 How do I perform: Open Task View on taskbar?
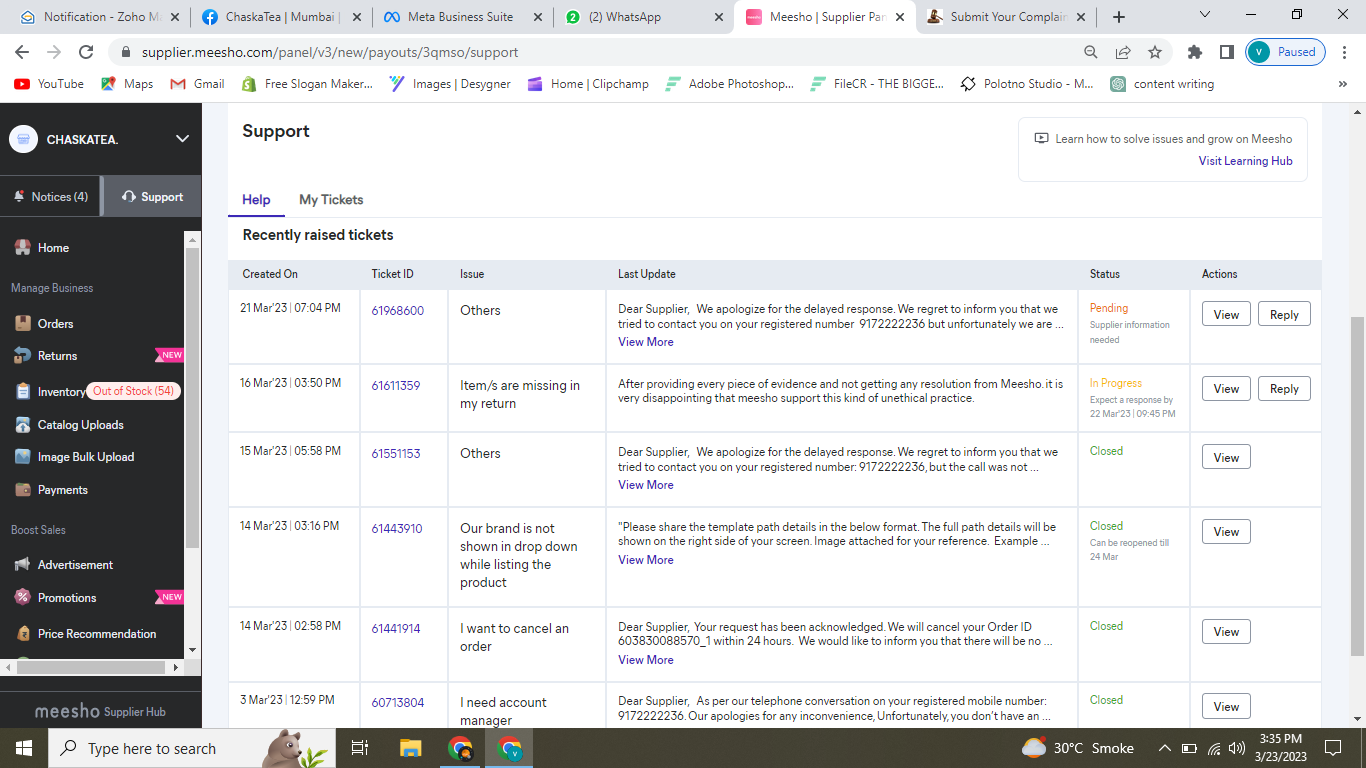pyautogui.click(x=360, y=748)
